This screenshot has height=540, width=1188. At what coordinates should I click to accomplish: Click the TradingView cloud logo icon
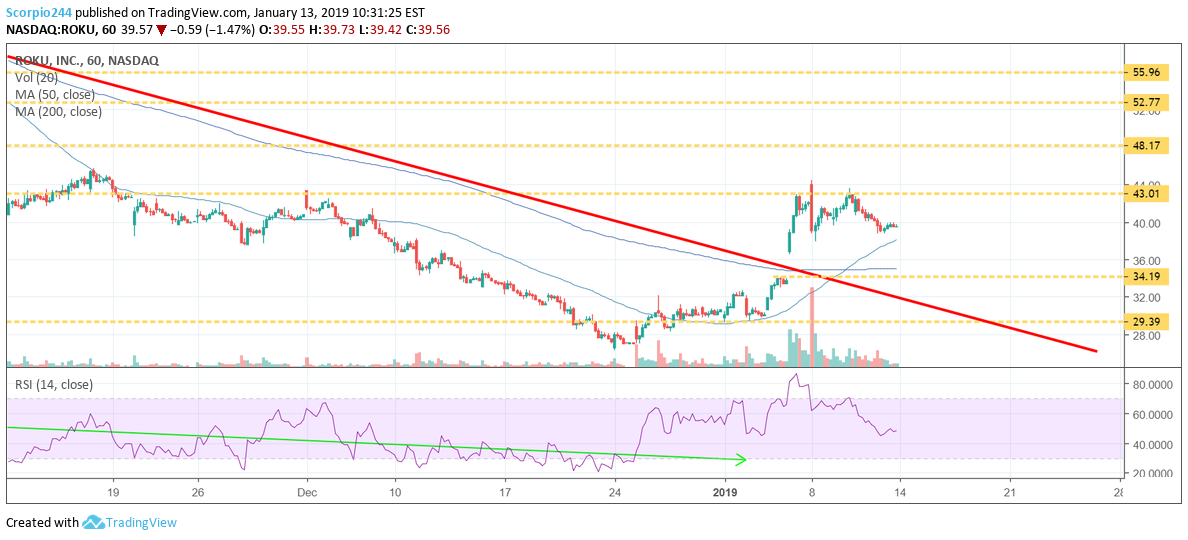[94, 522]
